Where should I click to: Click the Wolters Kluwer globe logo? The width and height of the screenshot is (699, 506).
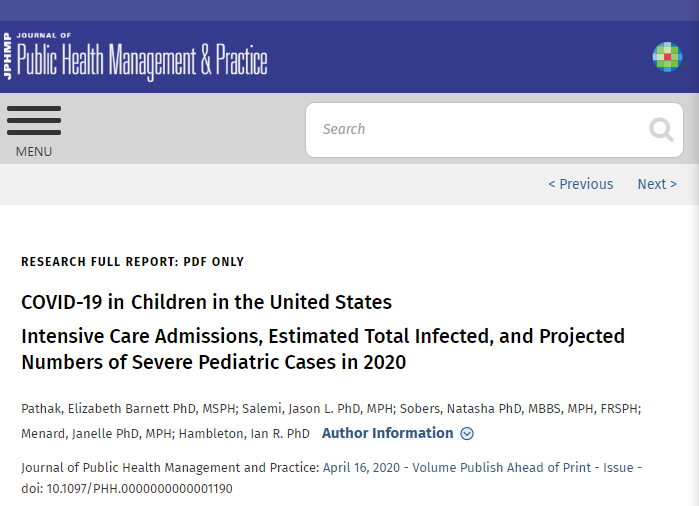pos(668,57)
